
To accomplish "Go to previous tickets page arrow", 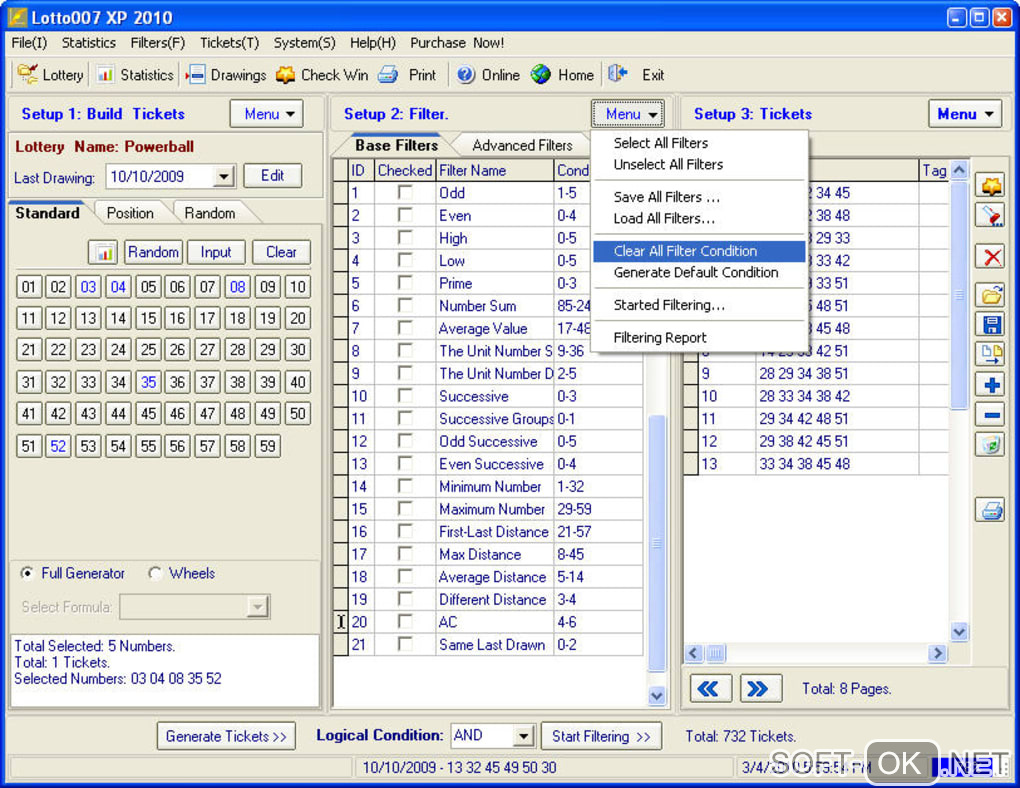I will pos(710,688).
